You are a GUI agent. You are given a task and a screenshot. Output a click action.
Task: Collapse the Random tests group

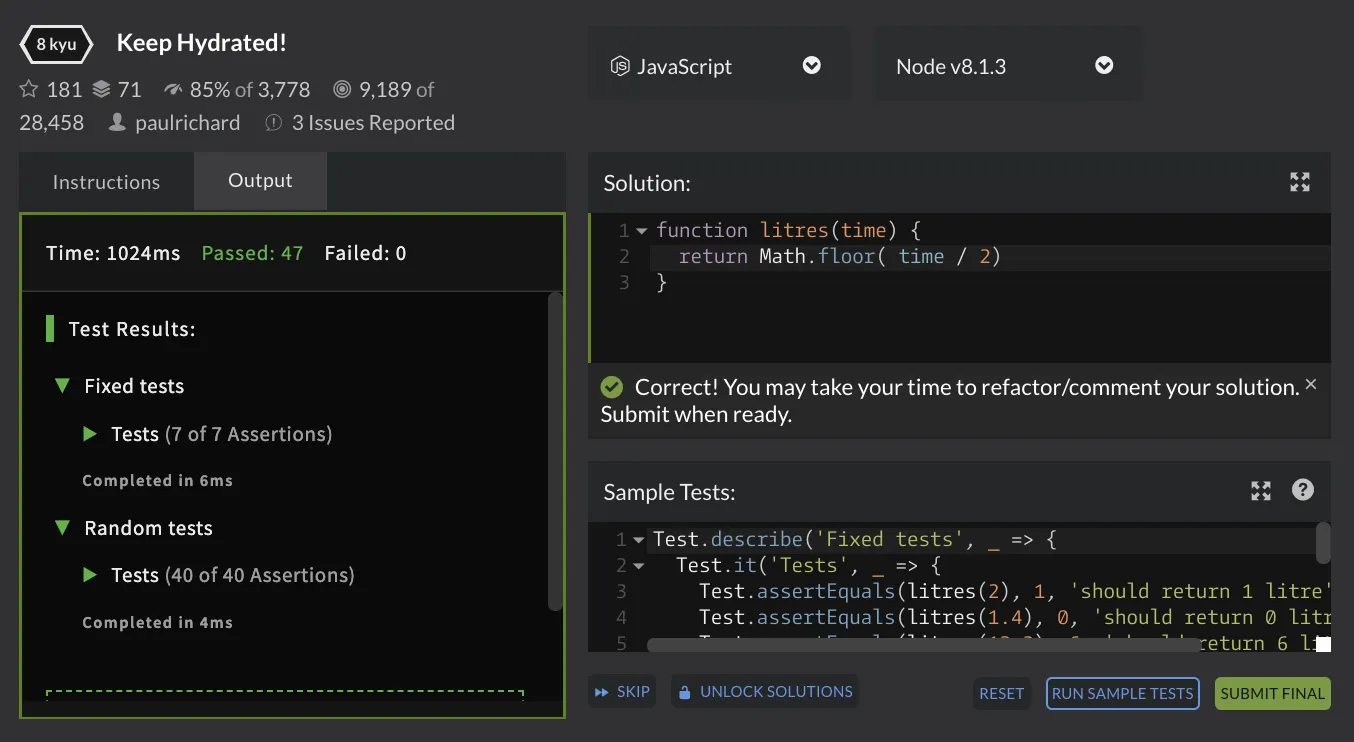point(63,528)
